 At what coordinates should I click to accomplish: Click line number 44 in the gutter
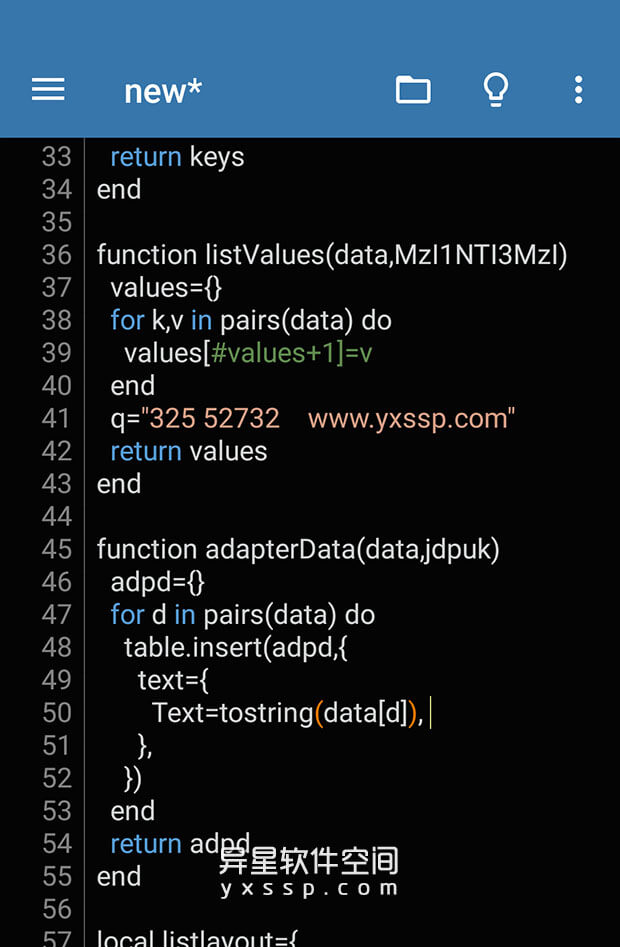pyautogui.click(x=57, y=517)
